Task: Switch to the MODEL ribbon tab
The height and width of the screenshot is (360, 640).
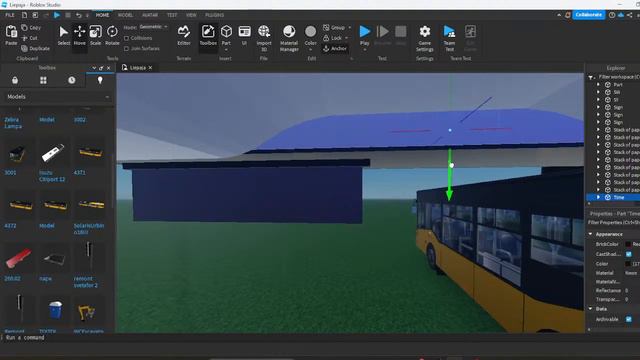Action: click(x=125, y=15)
